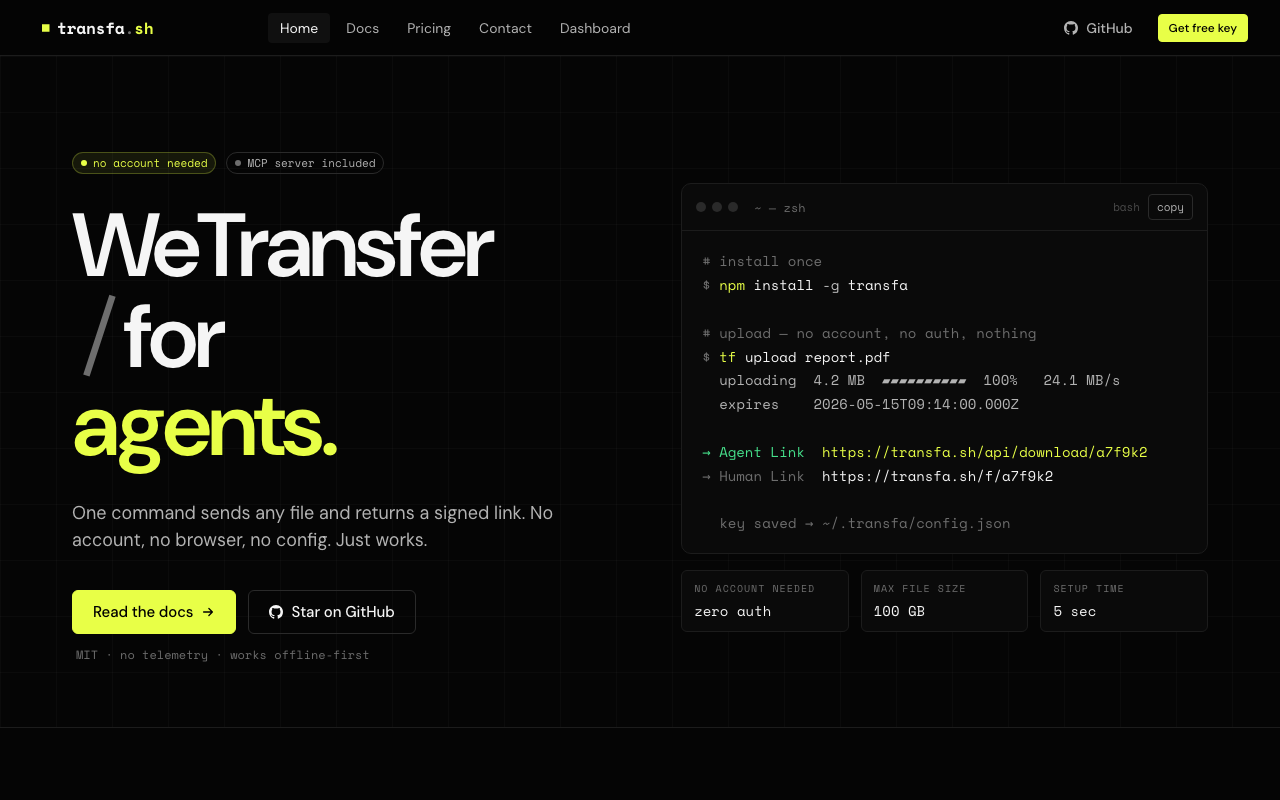Click the GitHub octocat icon in header
Image resolution: width=1280 pixels, height=800 pixels.
coord(1071,28)
